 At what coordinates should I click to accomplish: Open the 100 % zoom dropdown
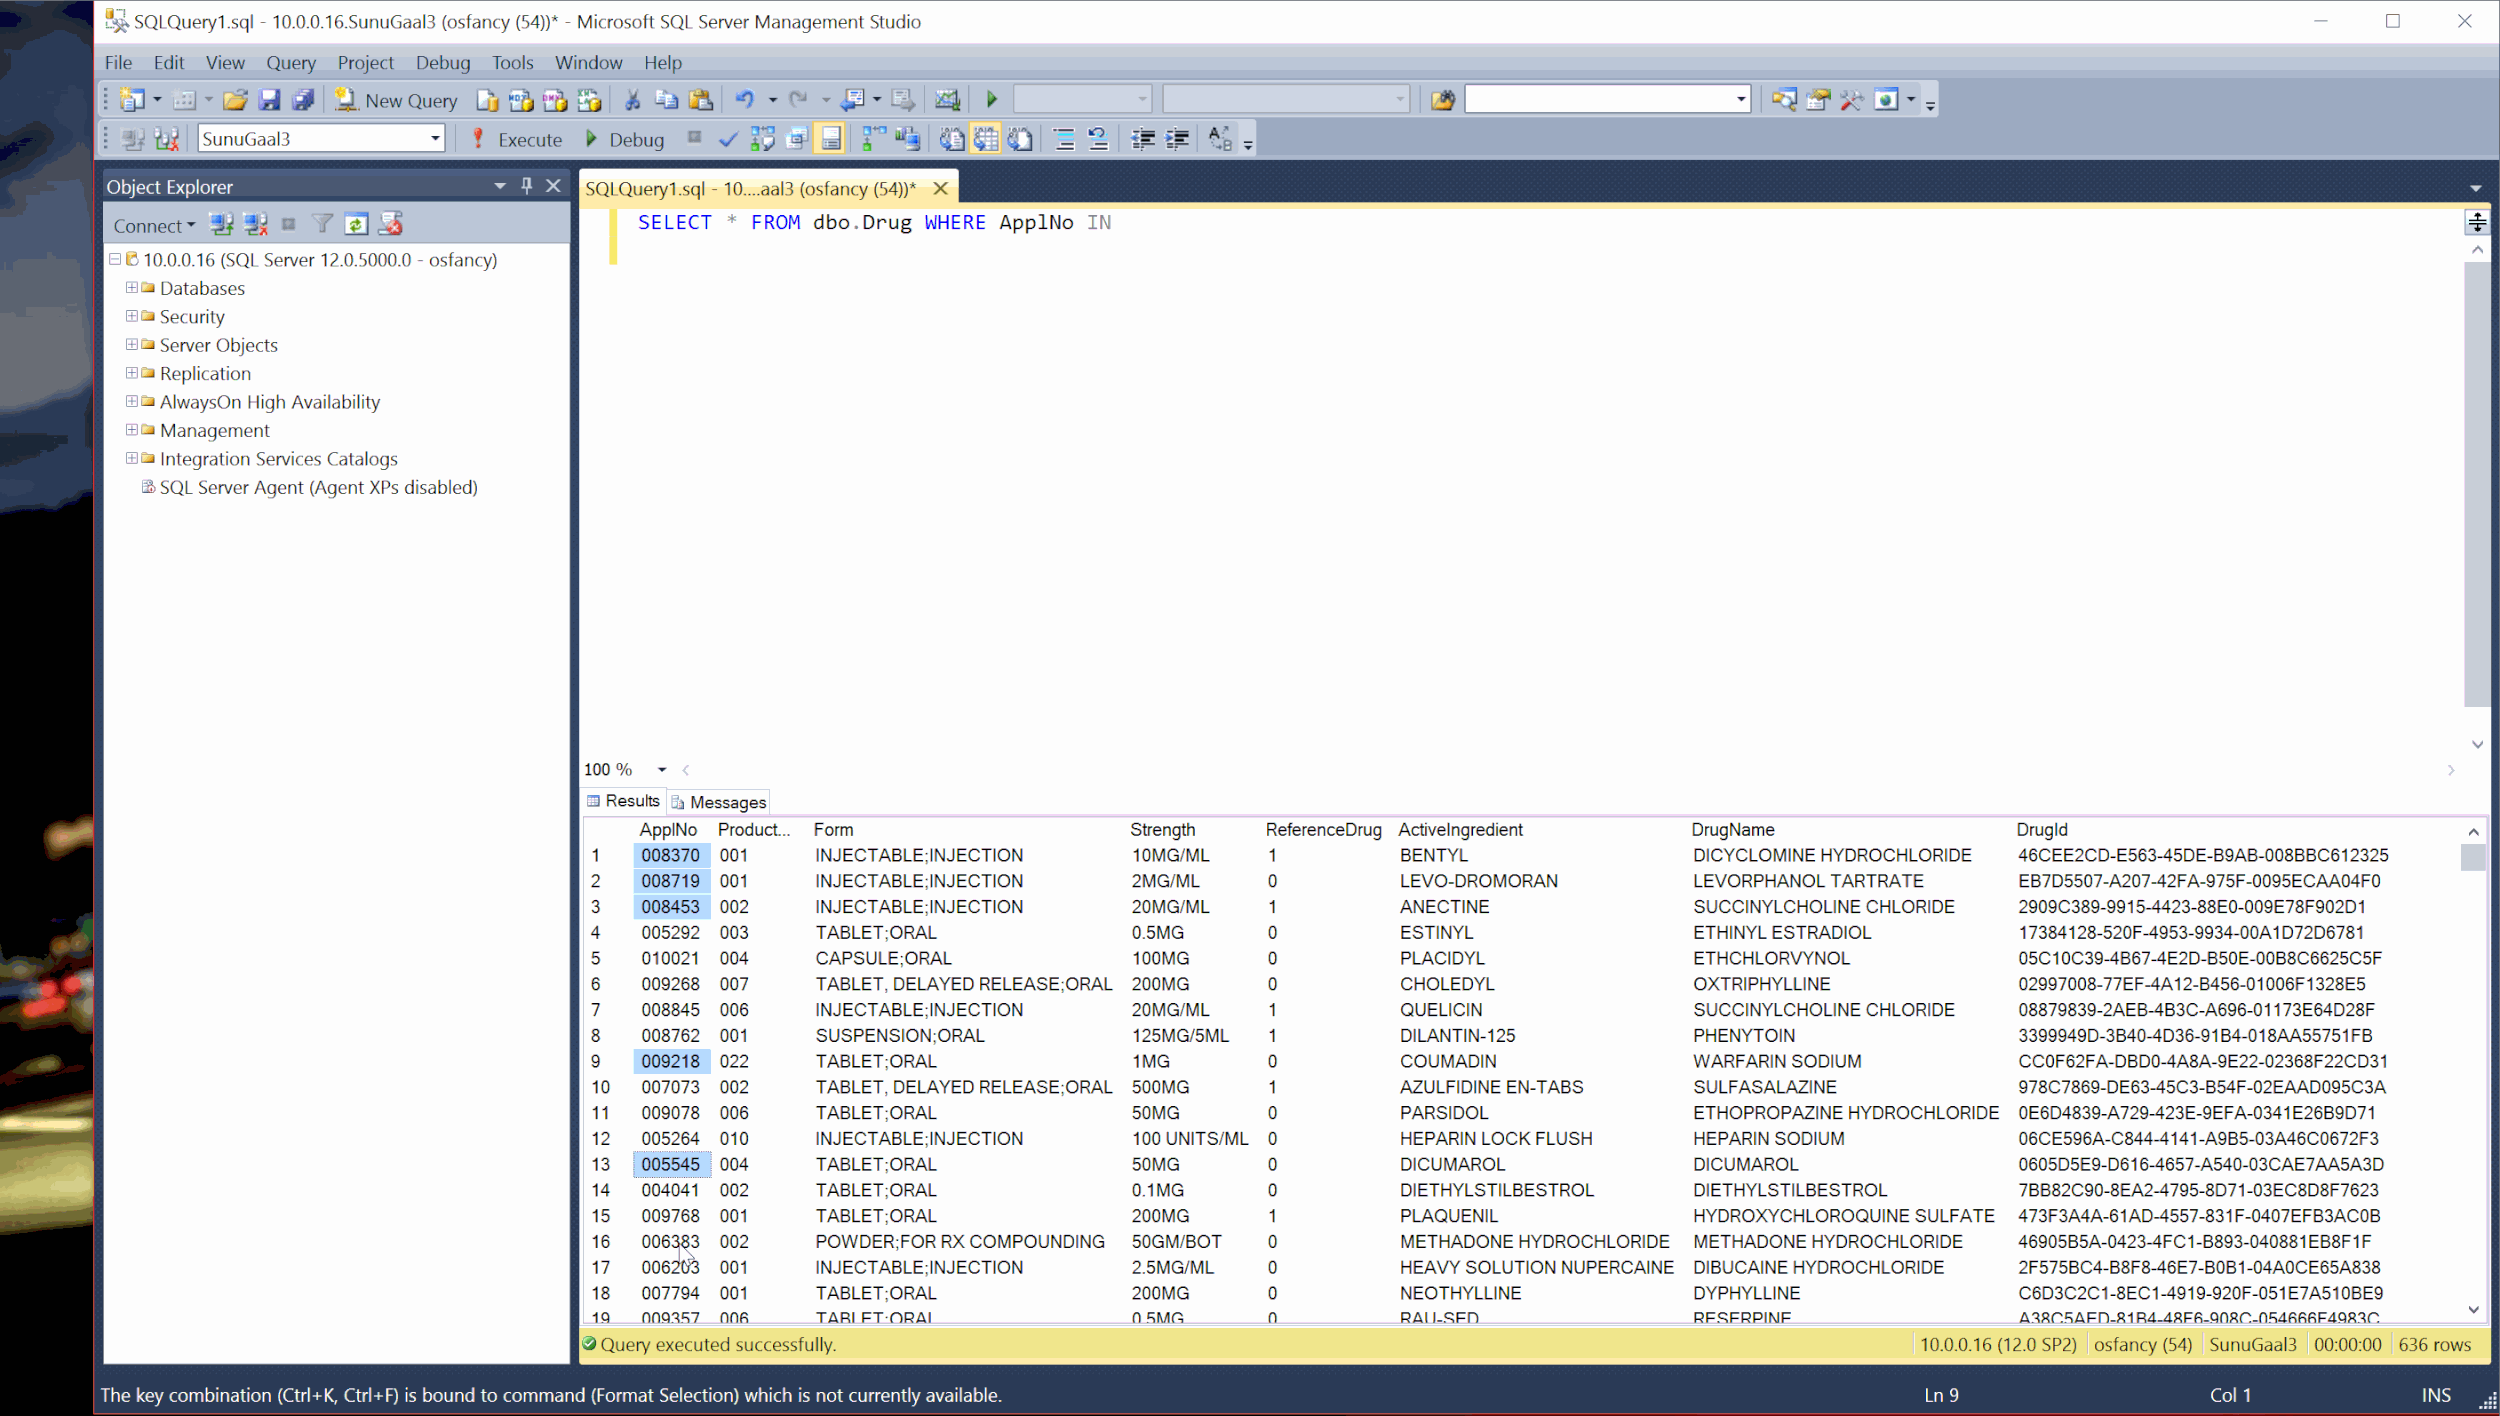point(662,769)
